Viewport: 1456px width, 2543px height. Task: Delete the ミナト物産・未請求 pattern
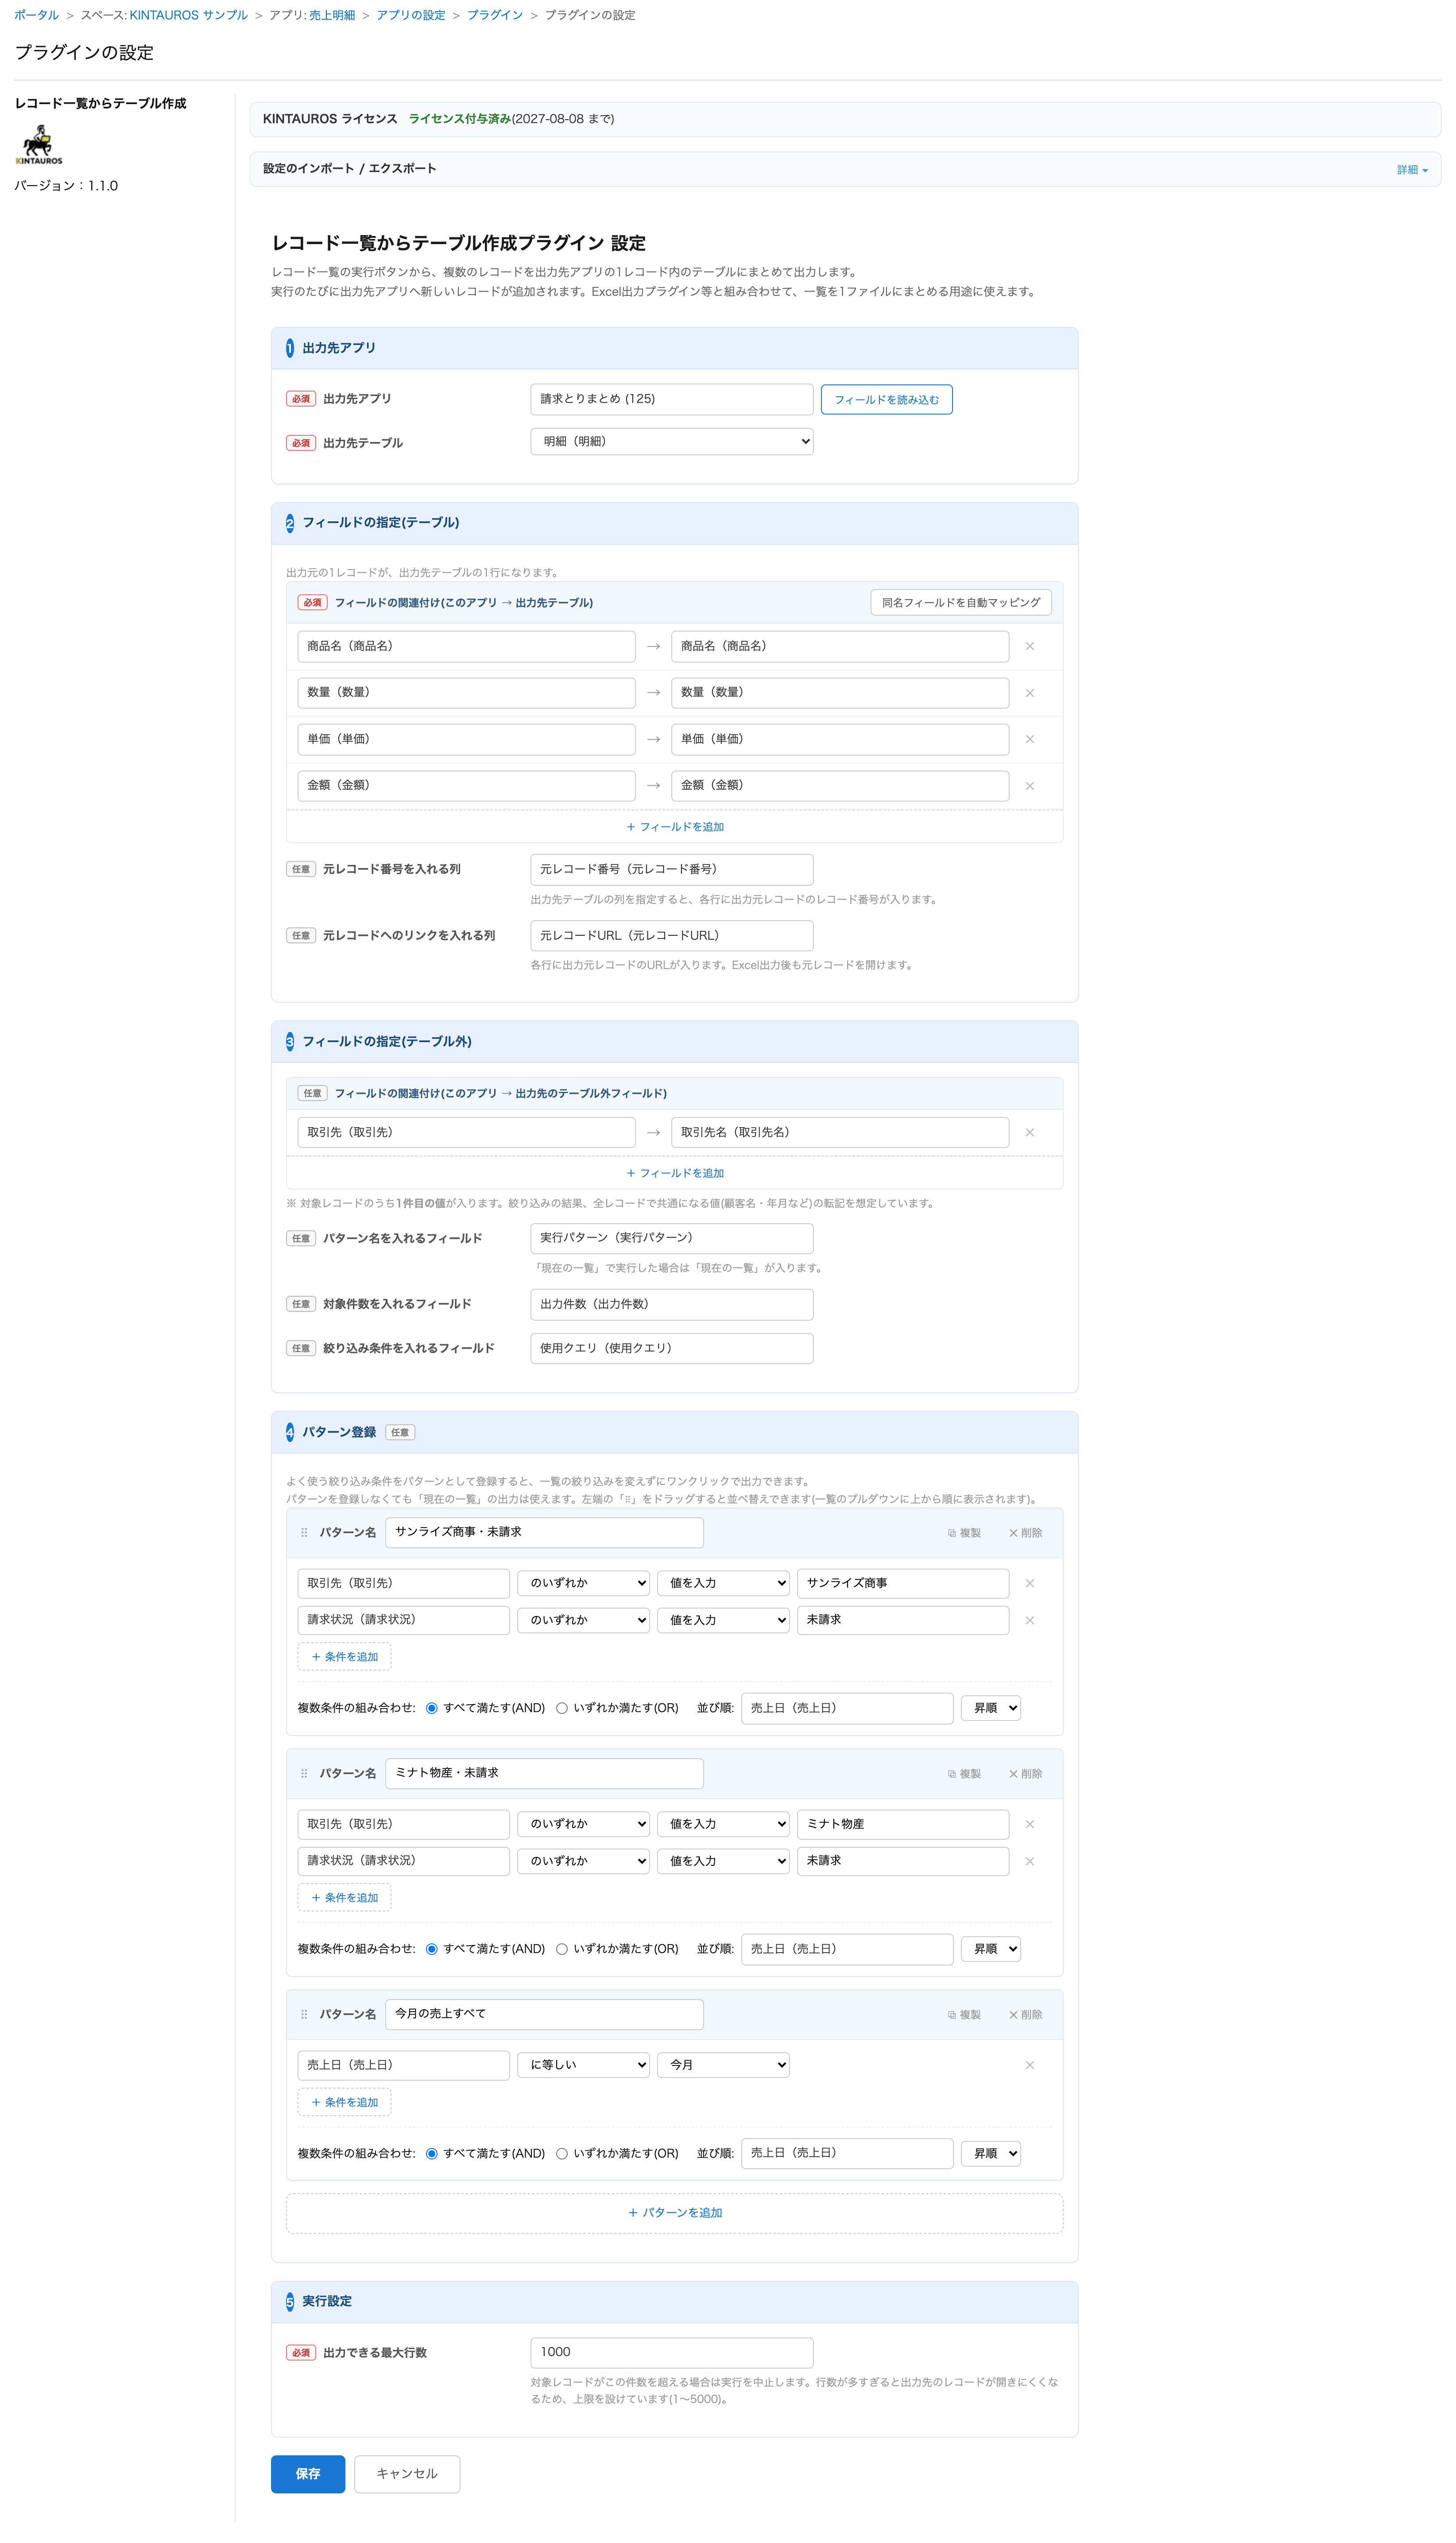1025,1774
